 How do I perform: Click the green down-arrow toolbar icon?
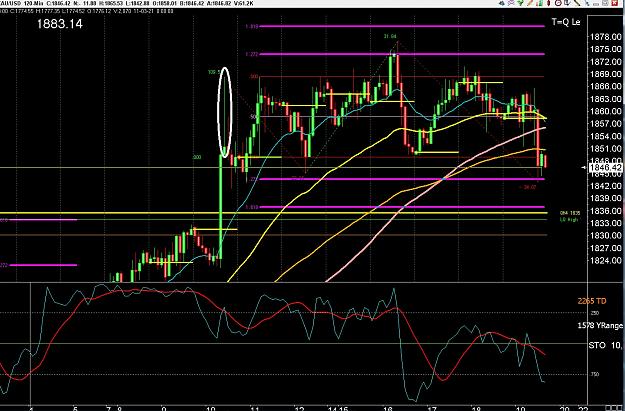(521, 3)
